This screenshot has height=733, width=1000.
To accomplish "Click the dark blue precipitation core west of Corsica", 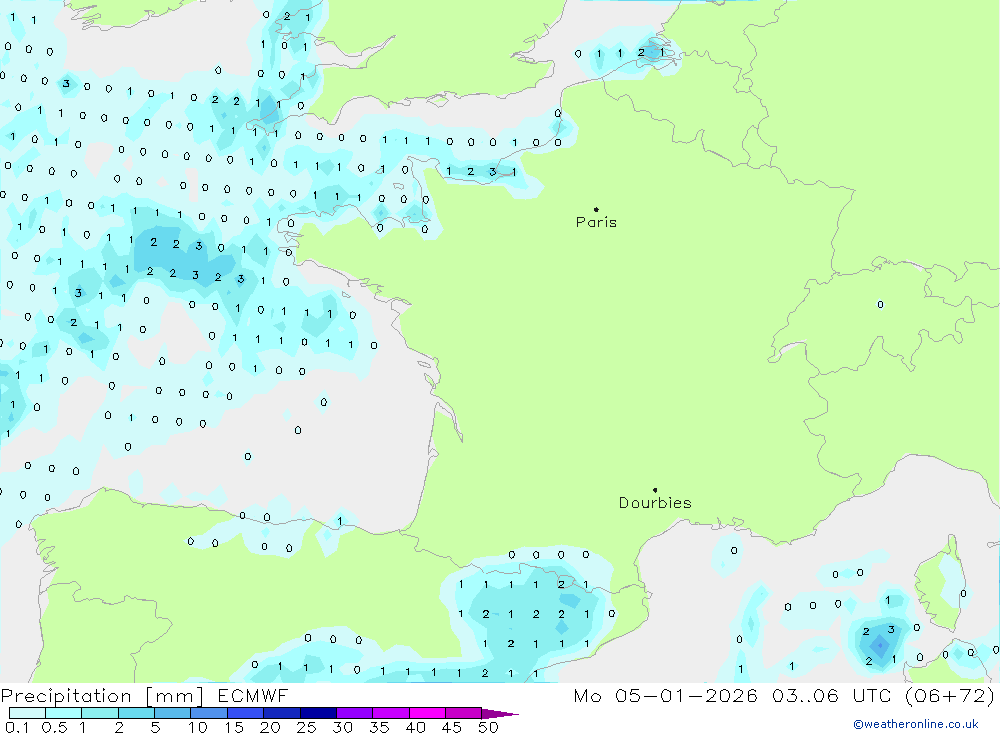I will 879,646.
